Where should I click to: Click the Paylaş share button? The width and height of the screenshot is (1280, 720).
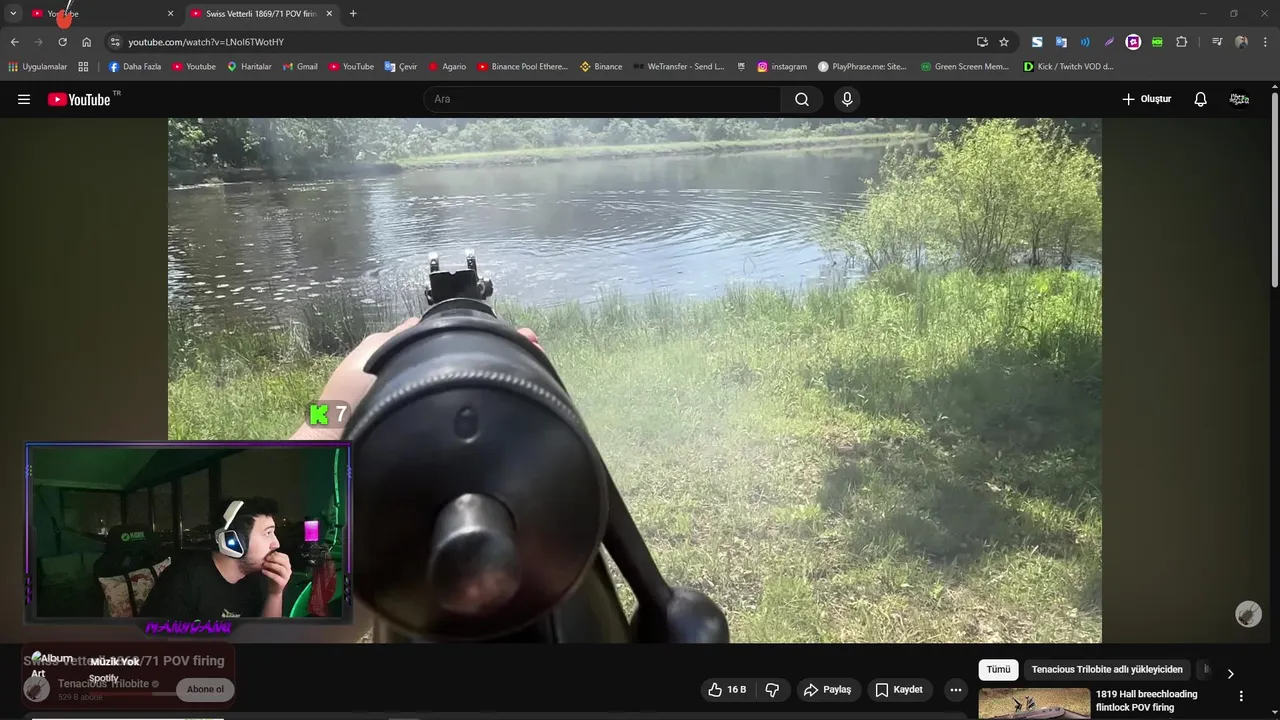(x=827, y=690)
